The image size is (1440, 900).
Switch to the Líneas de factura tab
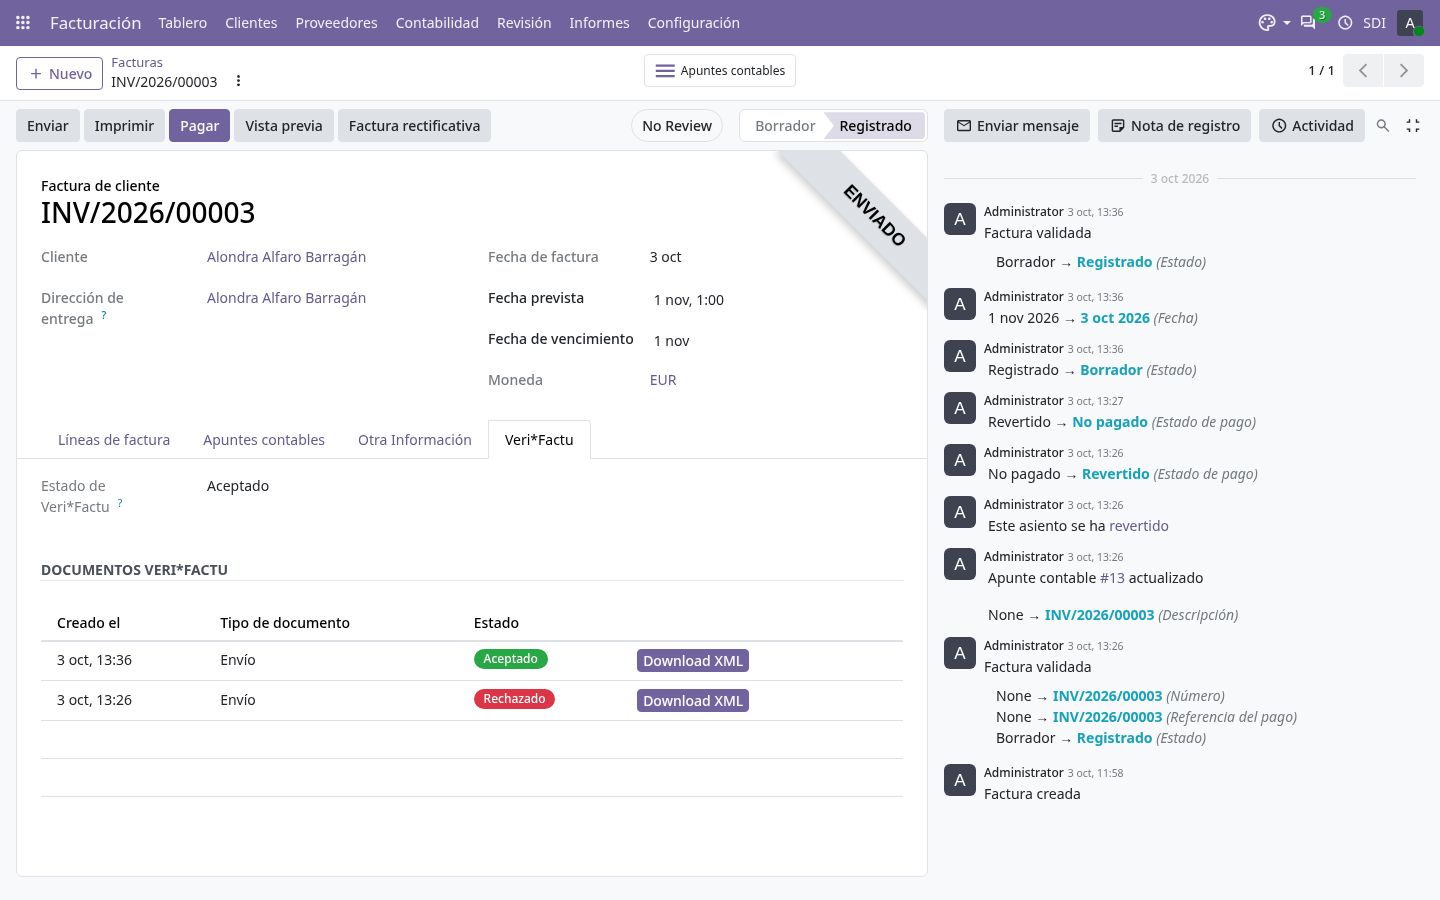click(114, 440)
